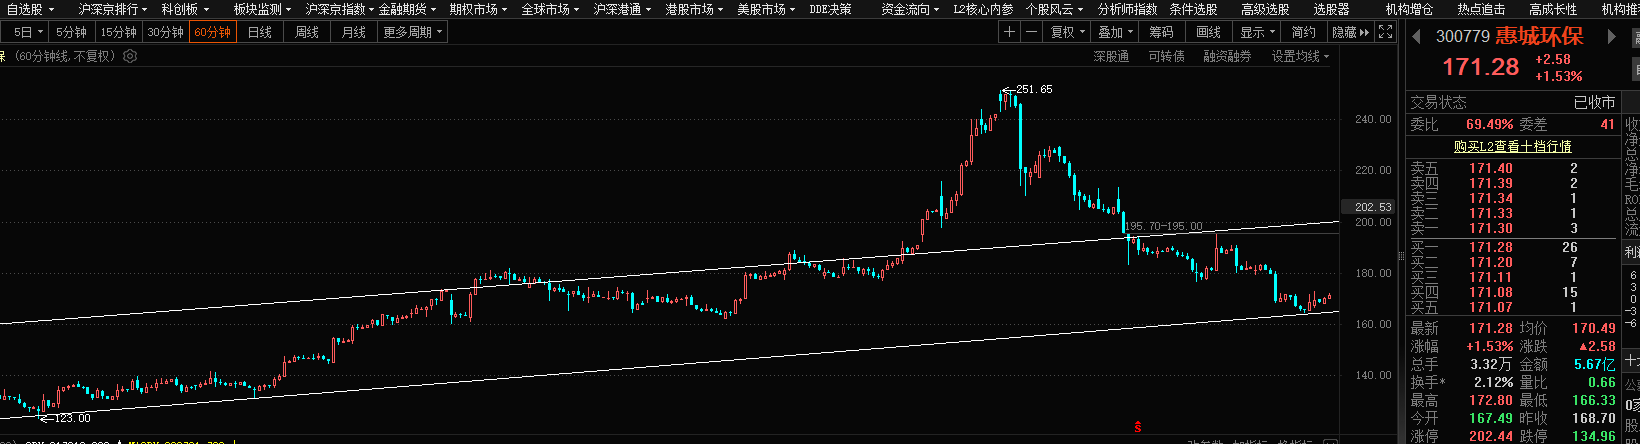
Task: Open 全球市场 menu
Action: 550,9
